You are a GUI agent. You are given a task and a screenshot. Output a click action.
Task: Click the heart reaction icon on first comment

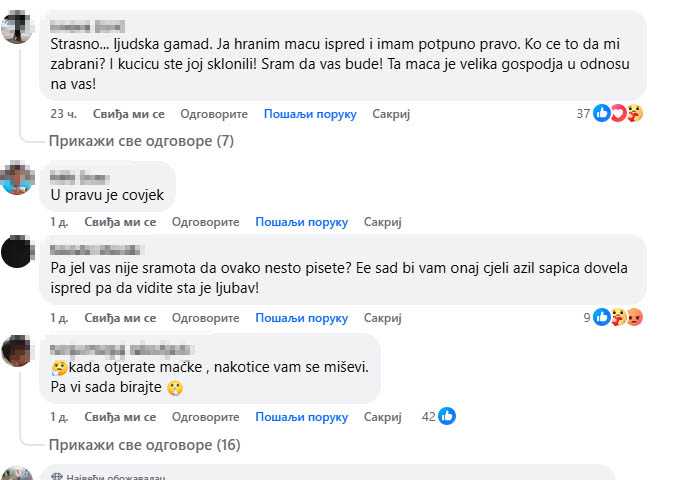pos(618,113)
